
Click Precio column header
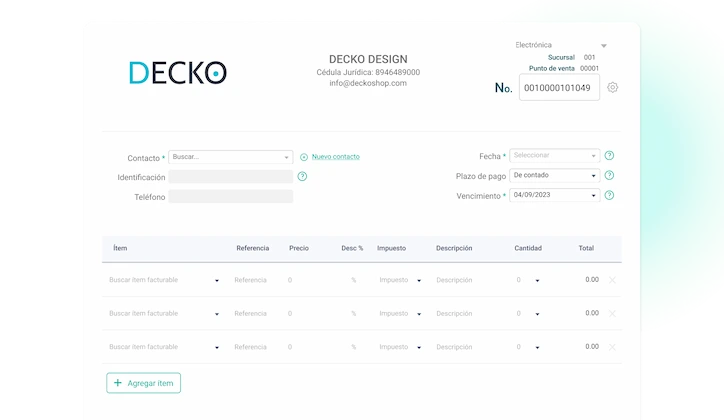click(x=299, y=248)
